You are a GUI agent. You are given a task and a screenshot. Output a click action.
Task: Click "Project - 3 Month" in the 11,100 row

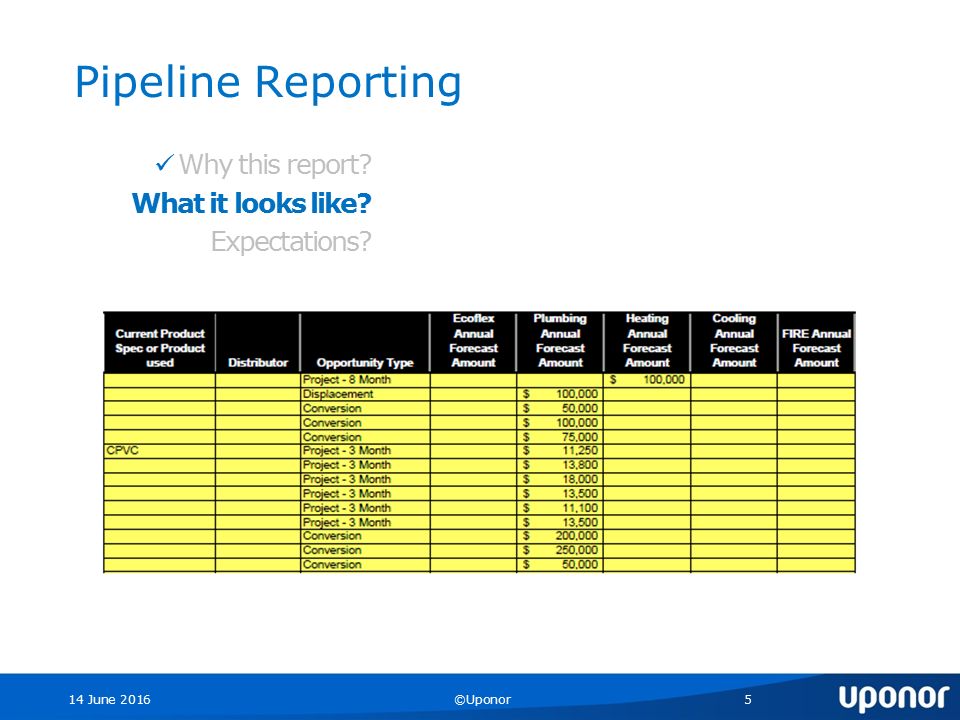(x=365, y=508)
